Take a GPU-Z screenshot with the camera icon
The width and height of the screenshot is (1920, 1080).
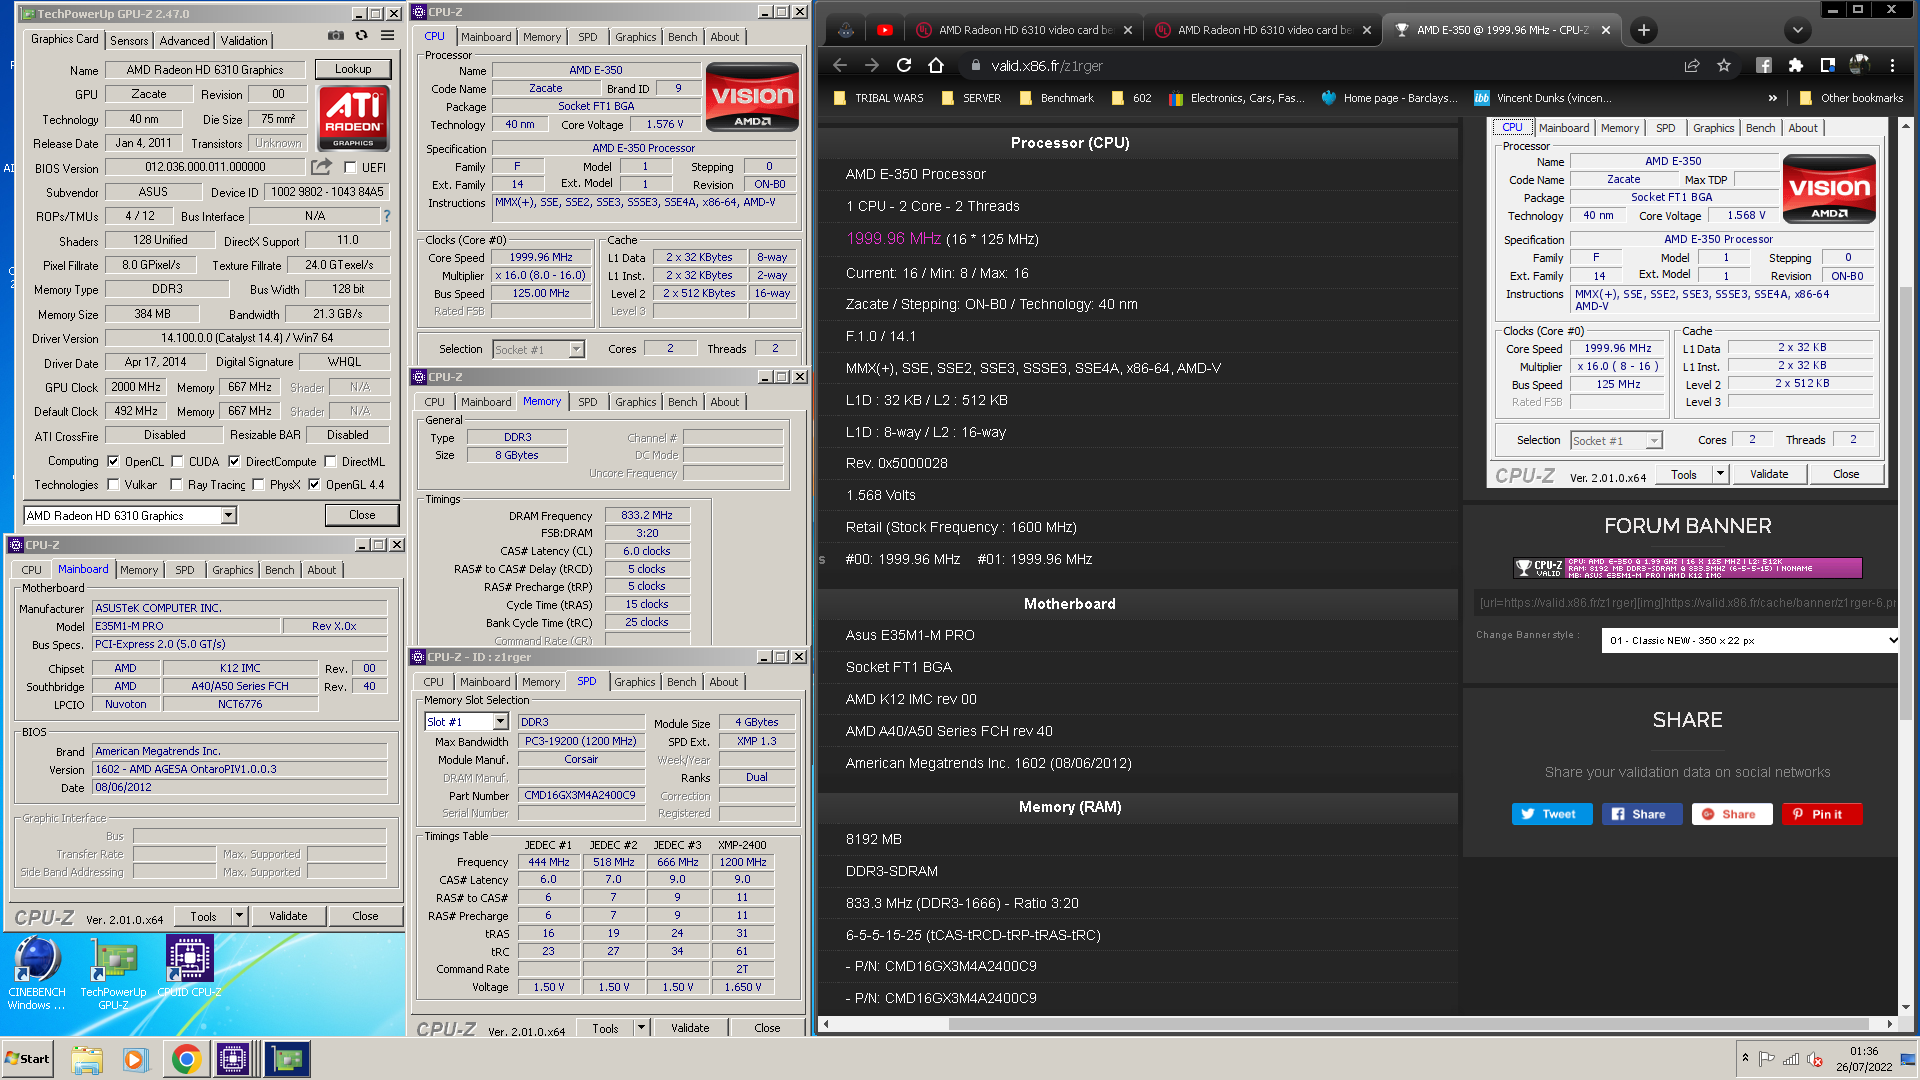pos(336,36)
